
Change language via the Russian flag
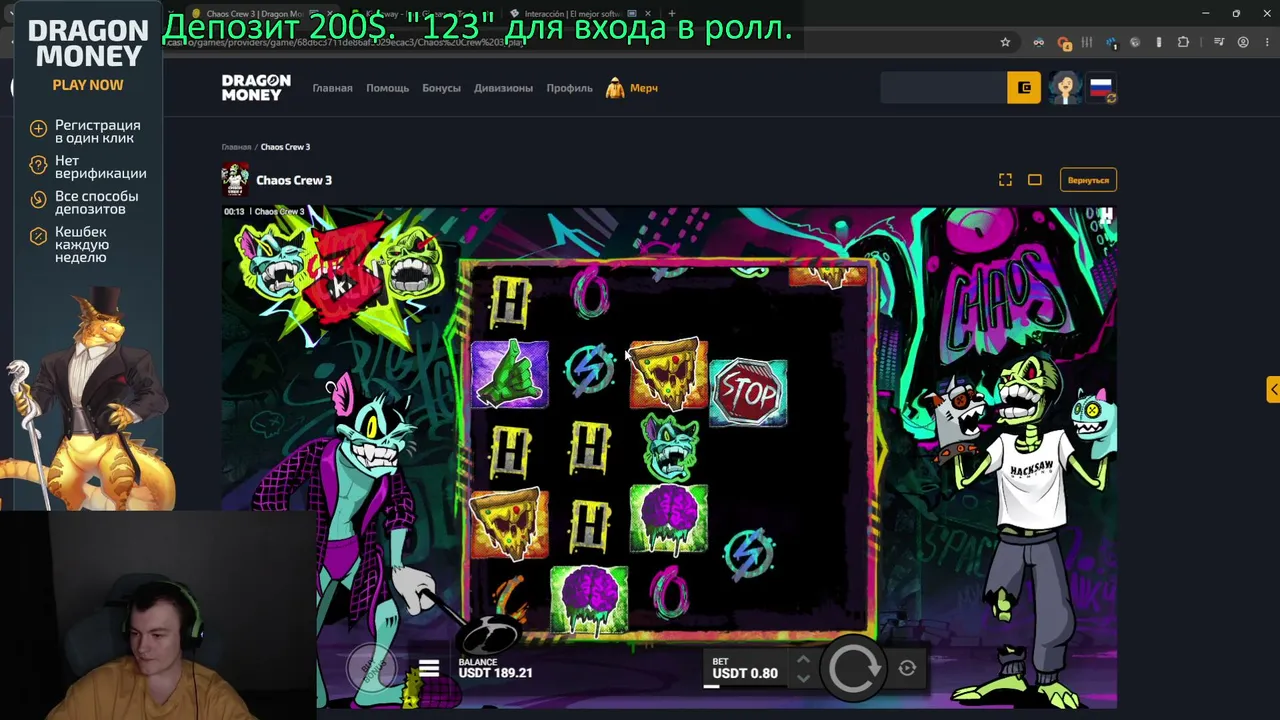[x=1101, y=88]
